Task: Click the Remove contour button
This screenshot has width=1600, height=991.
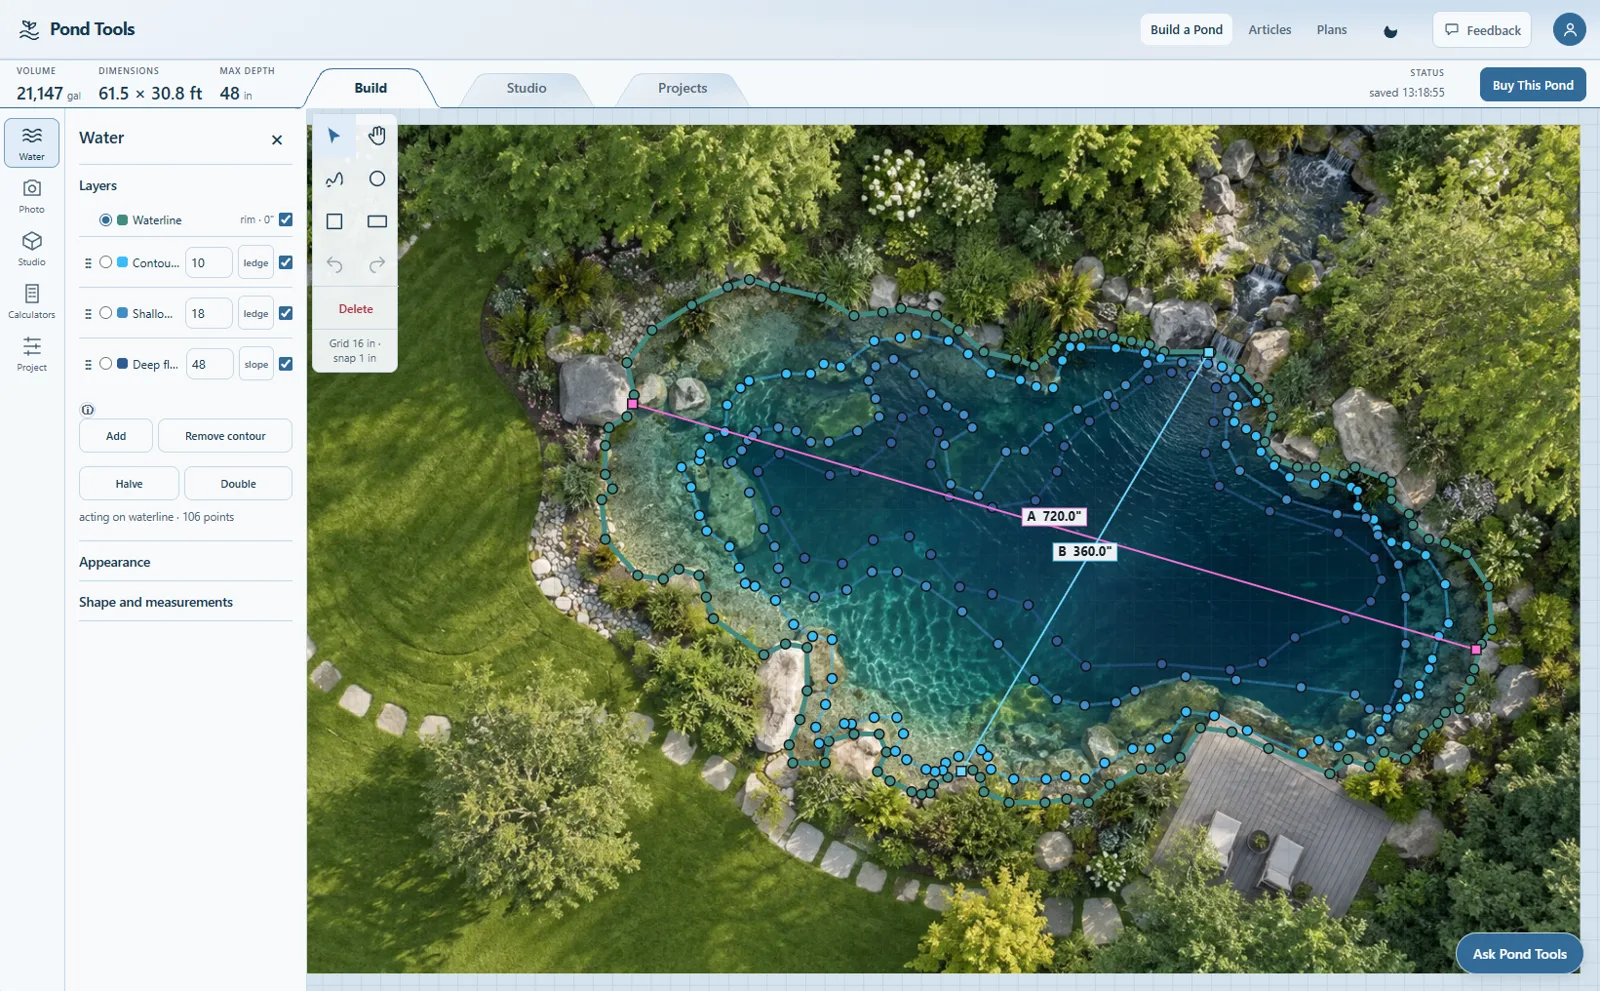Action: [x=225, y=436]
